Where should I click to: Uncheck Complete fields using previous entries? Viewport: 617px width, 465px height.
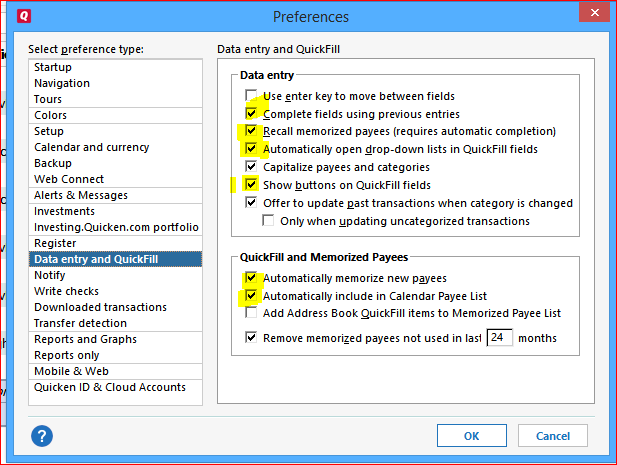pos(251,113)
